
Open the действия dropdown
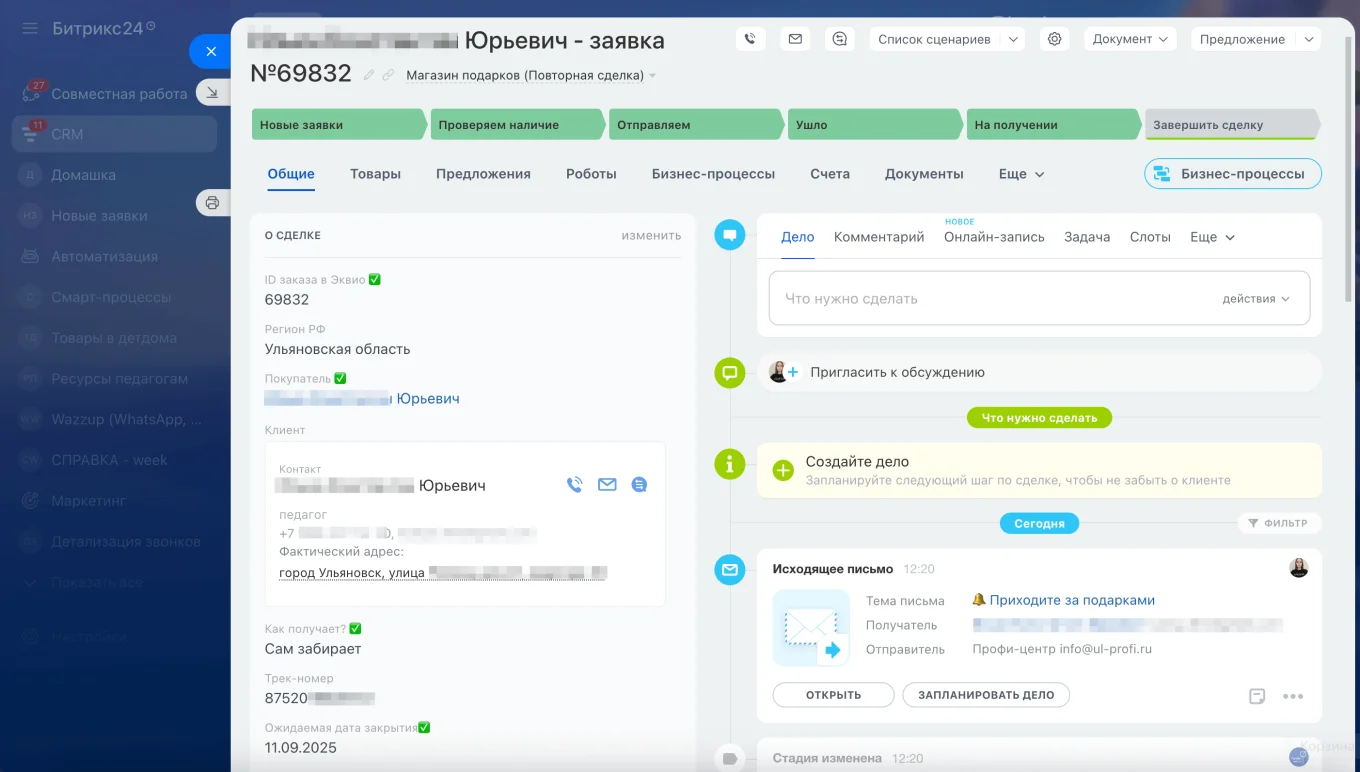pyautogui.click(x=1256, y=299)
